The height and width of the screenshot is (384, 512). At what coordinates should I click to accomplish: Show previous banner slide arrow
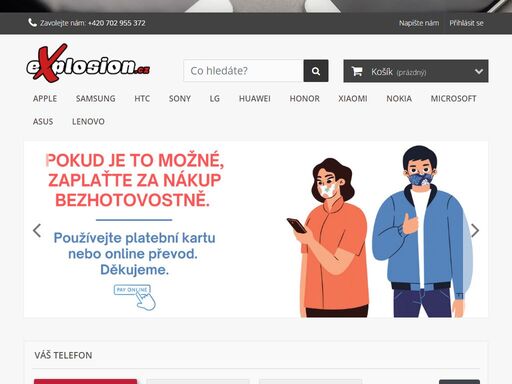coord(37,230)
